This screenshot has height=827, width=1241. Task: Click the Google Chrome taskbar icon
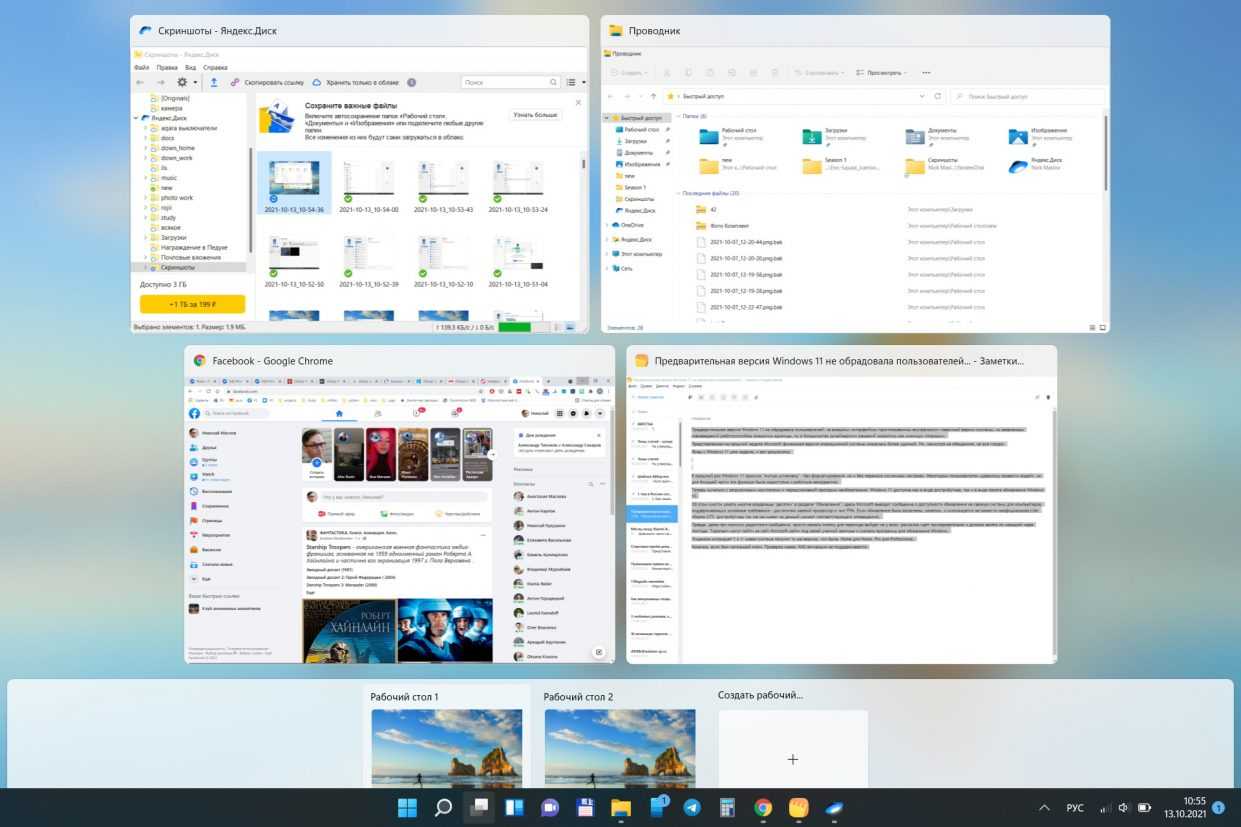click(x=763, y=808)
